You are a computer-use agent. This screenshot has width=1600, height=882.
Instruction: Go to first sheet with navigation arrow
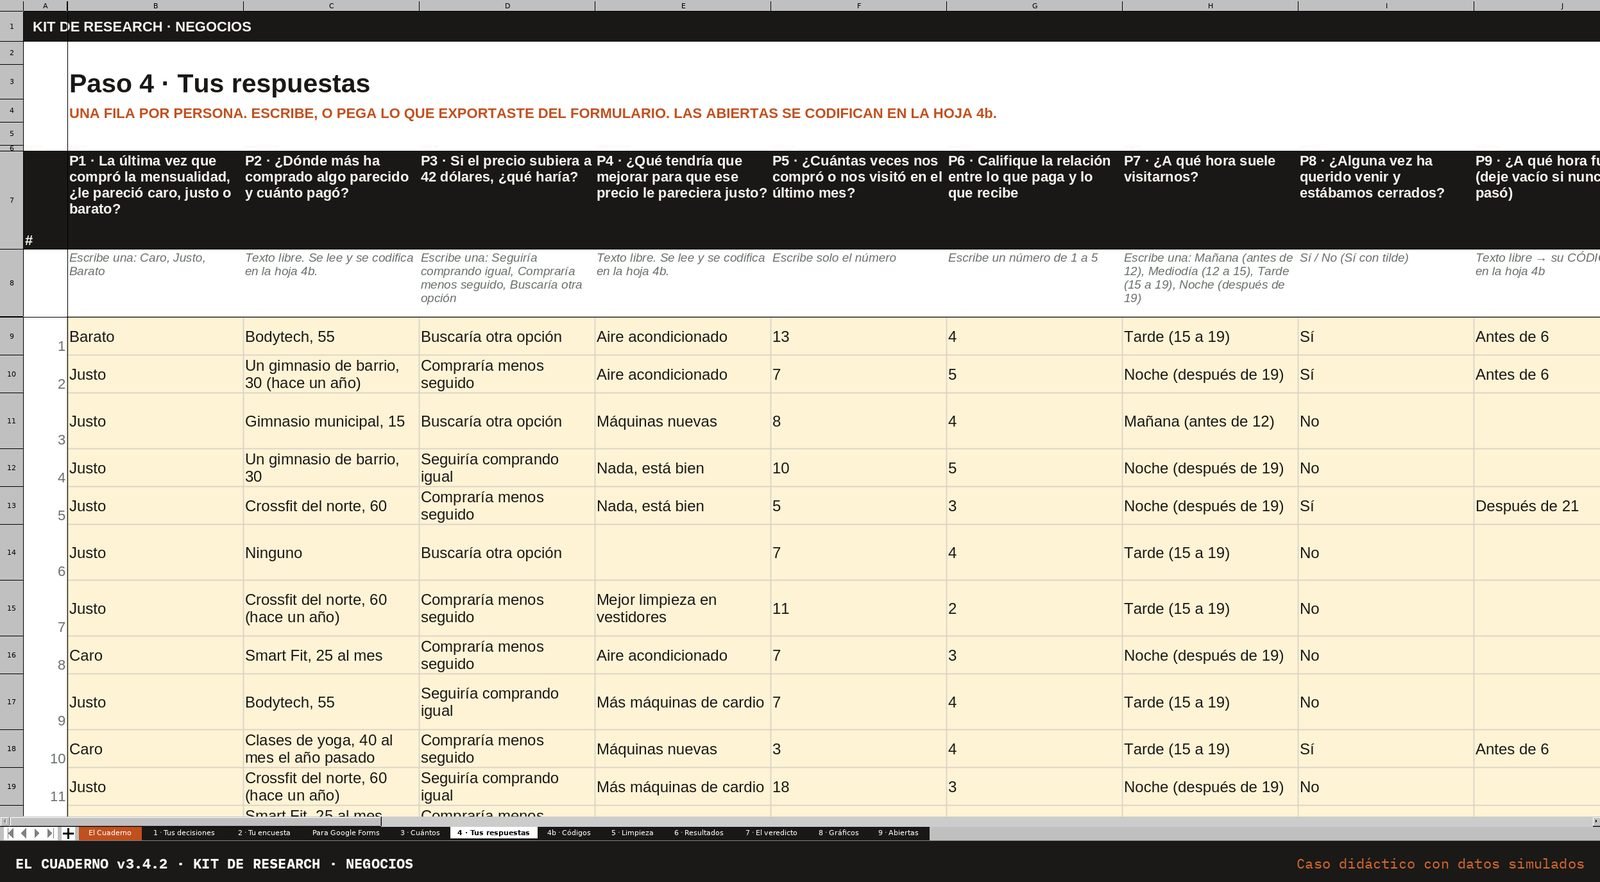pos(10,833)
